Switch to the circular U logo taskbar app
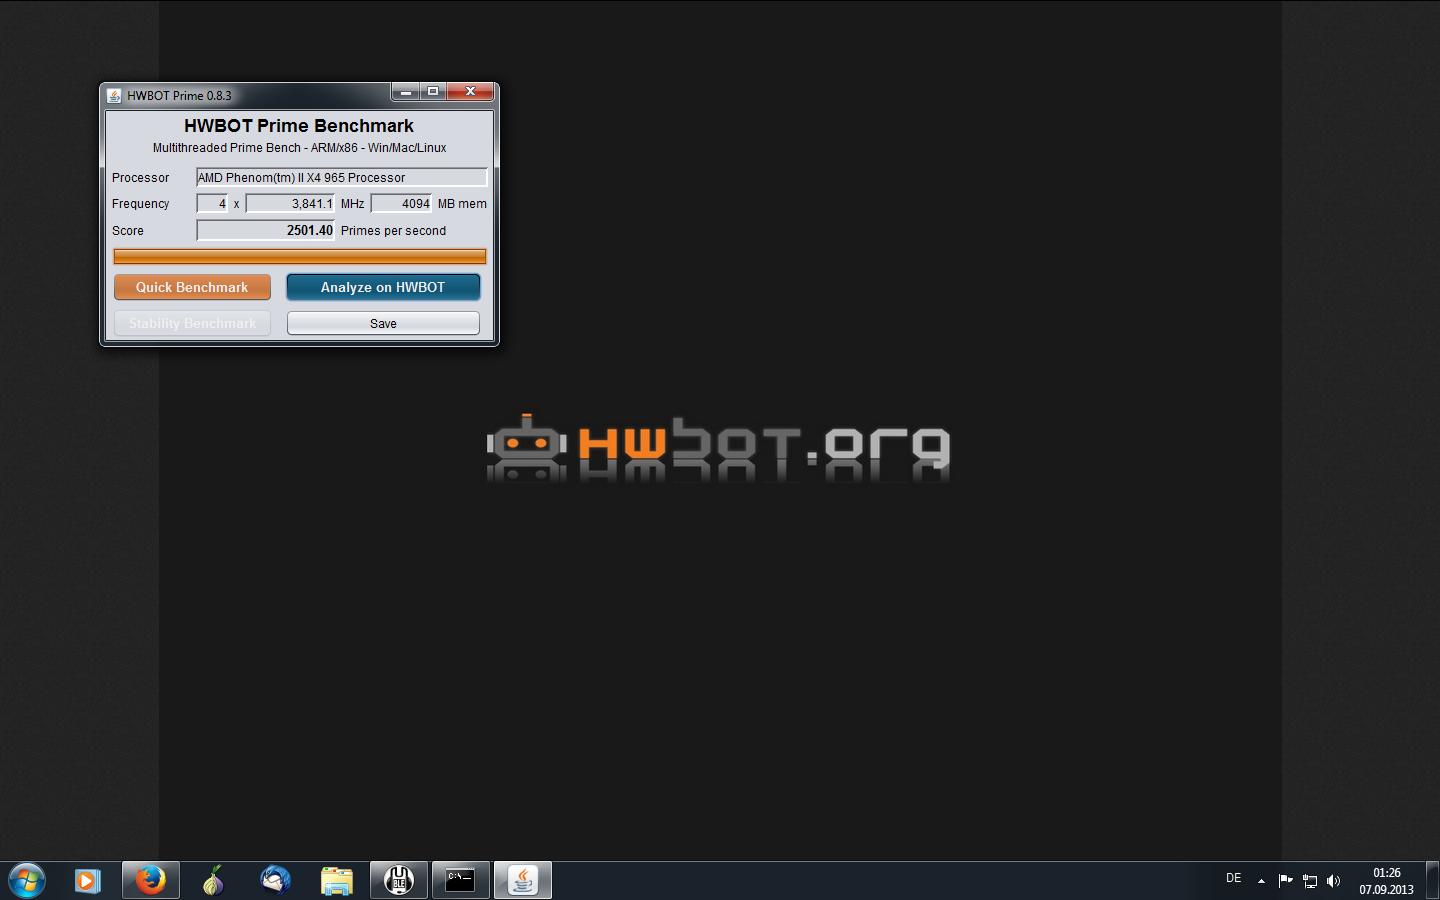This screenshot has height=900, width=1440. (x=399, y=880)
